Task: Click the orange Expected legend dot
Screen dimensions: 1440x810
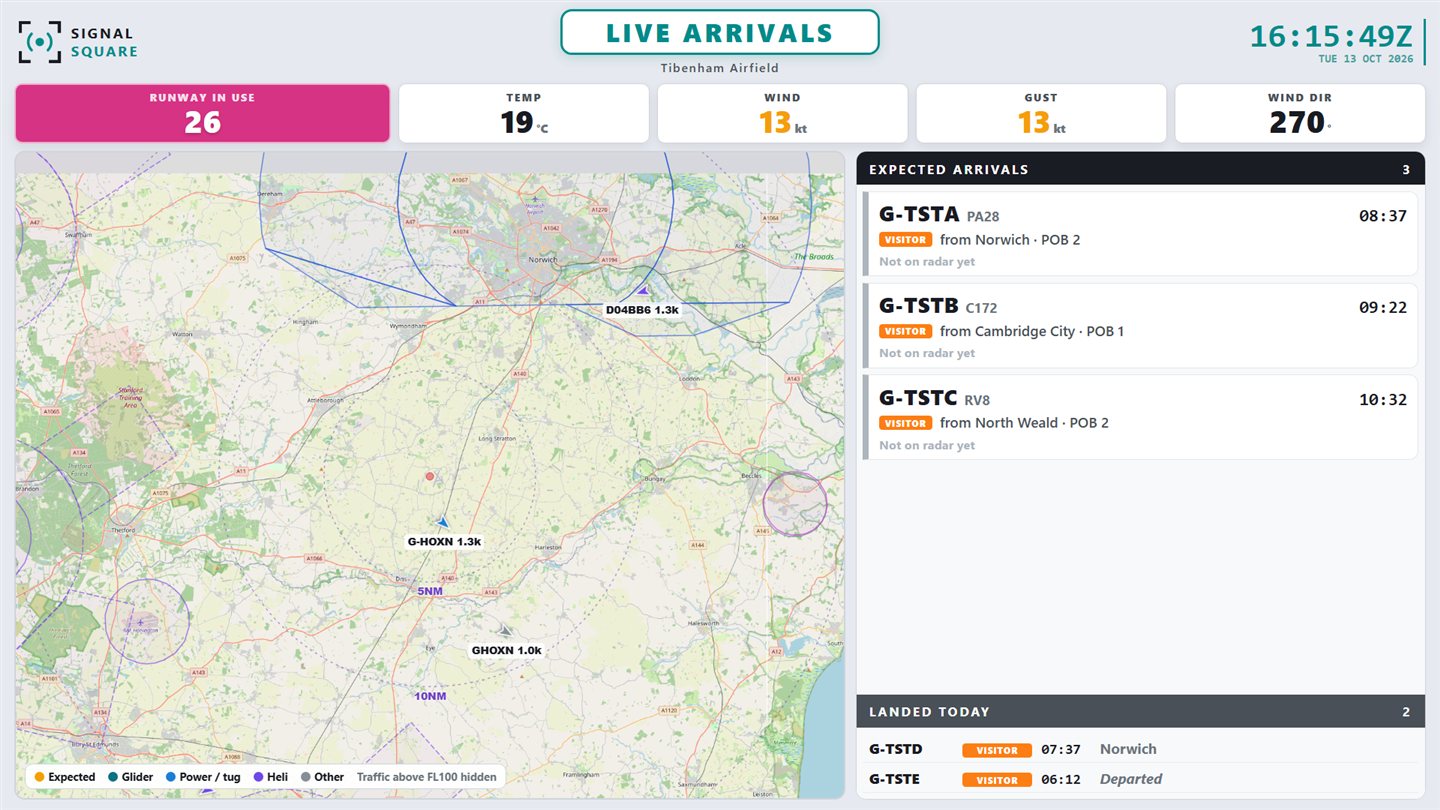Action: point(39,777)
